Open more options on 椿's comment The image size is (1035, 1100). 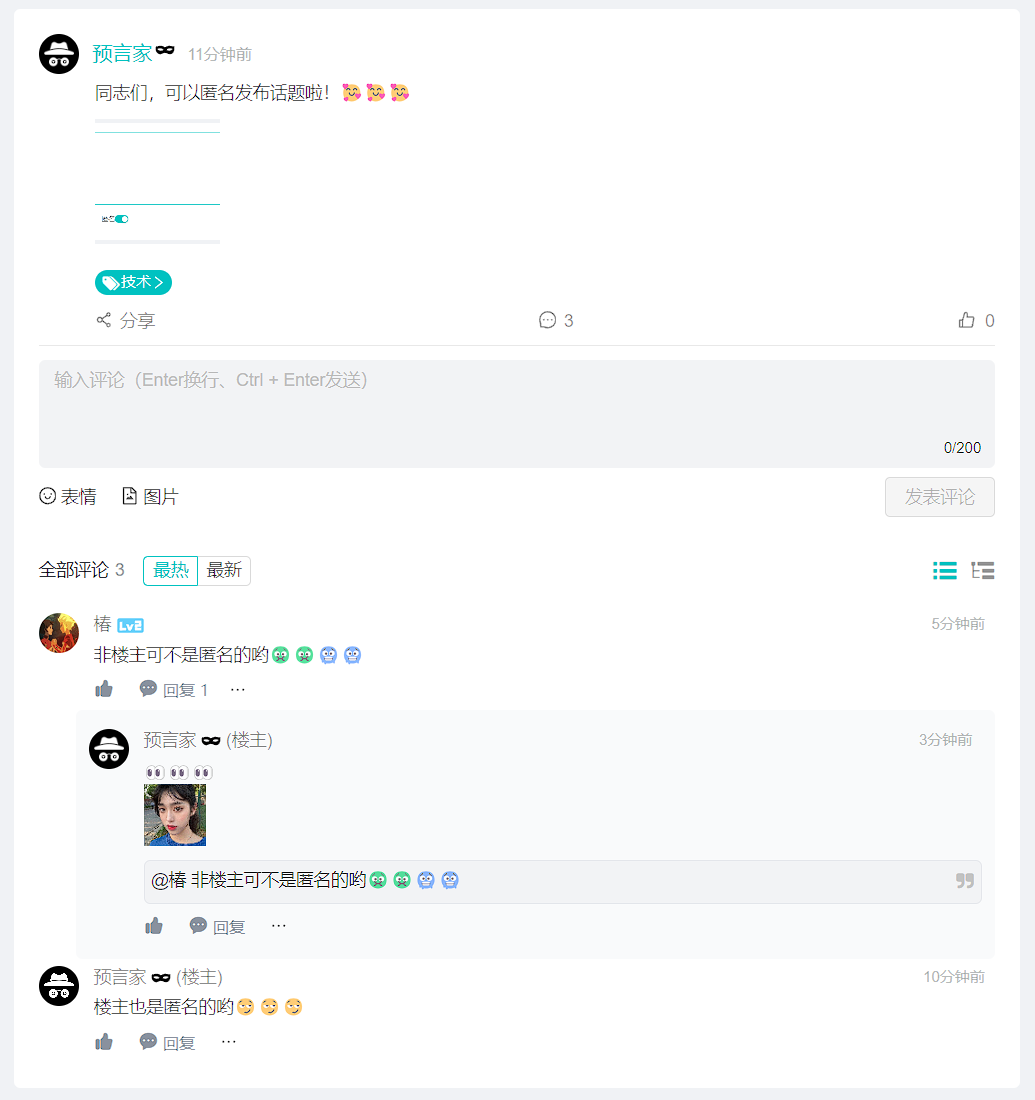[238, 689]
